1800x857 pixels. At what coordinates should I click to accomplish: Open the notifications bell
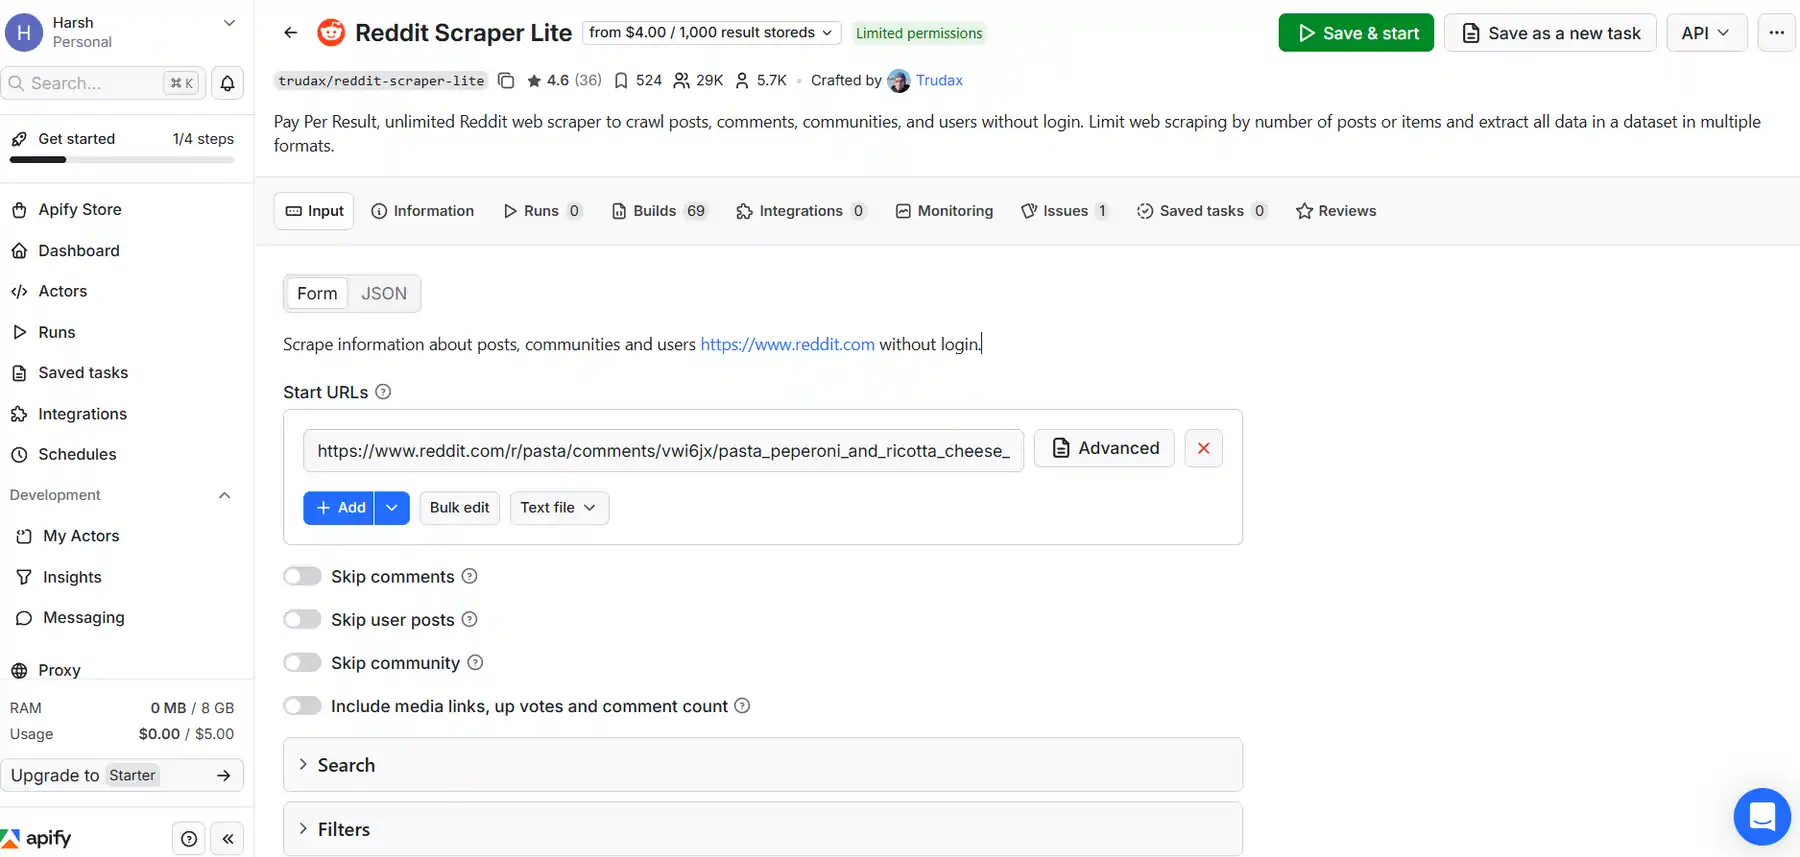[228, 83]
